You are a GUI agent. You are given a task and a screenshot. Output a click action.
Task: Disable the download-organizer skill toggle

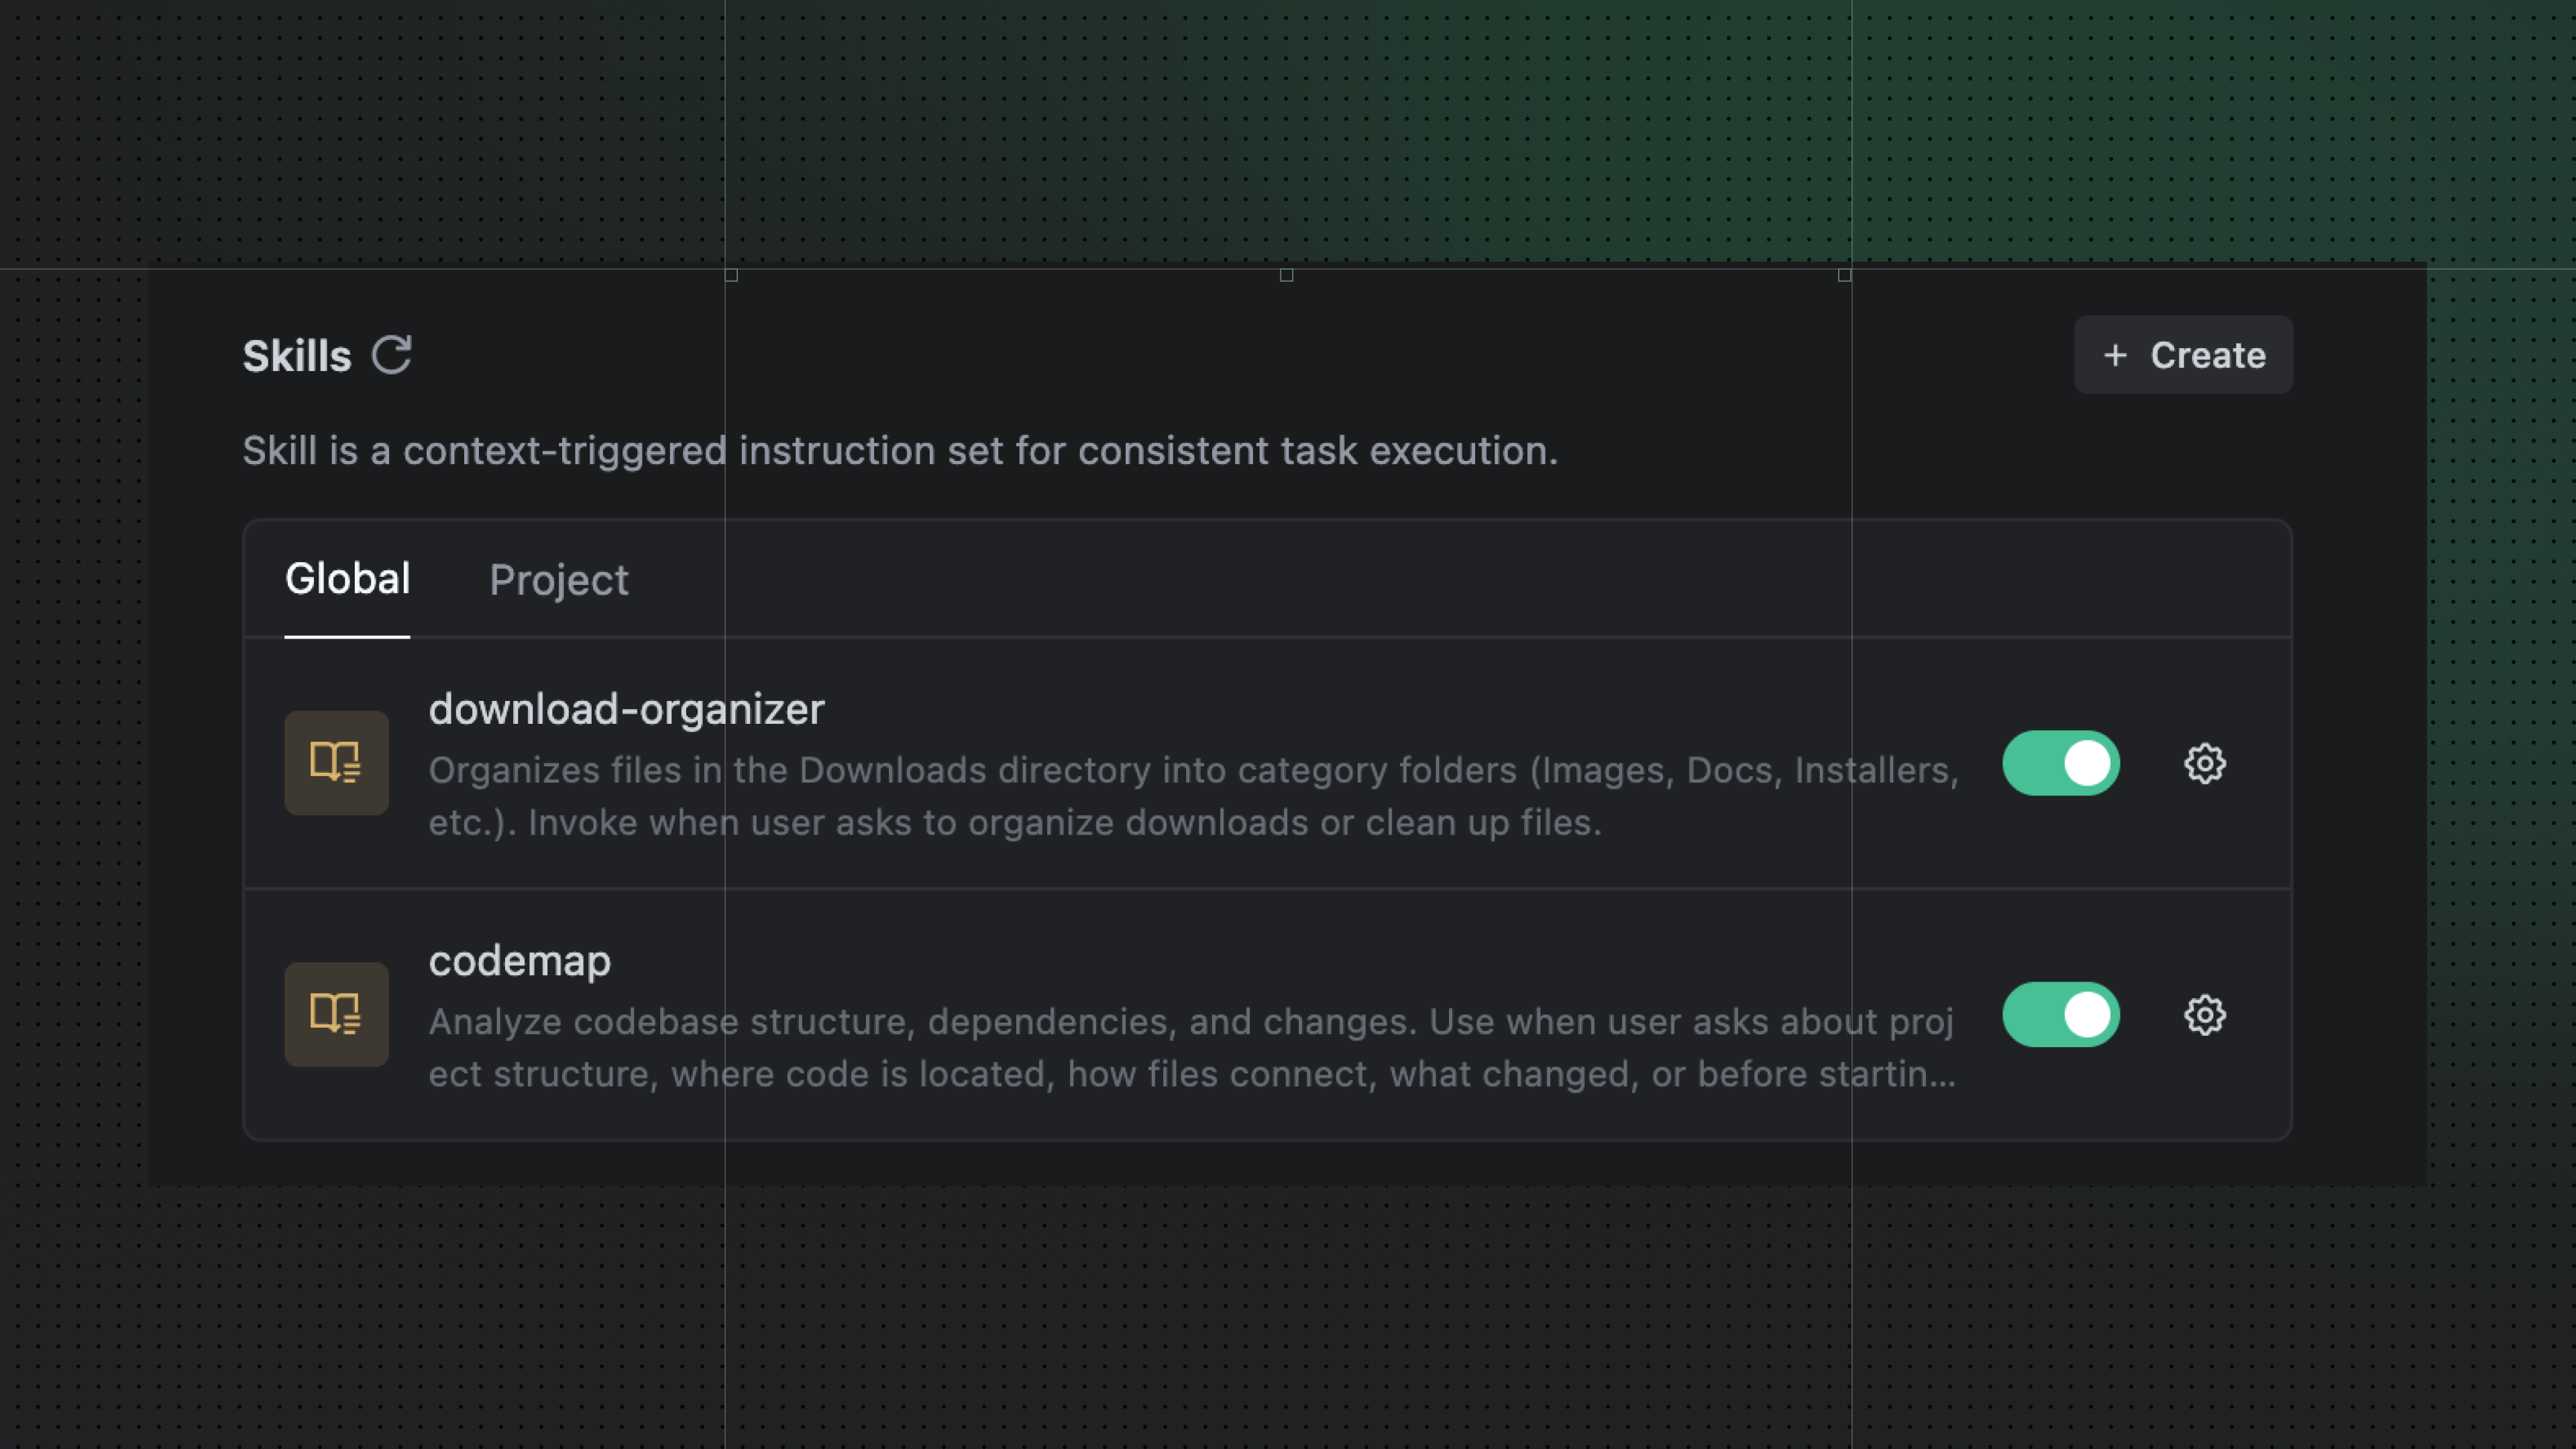click(x=2060, y=763)
